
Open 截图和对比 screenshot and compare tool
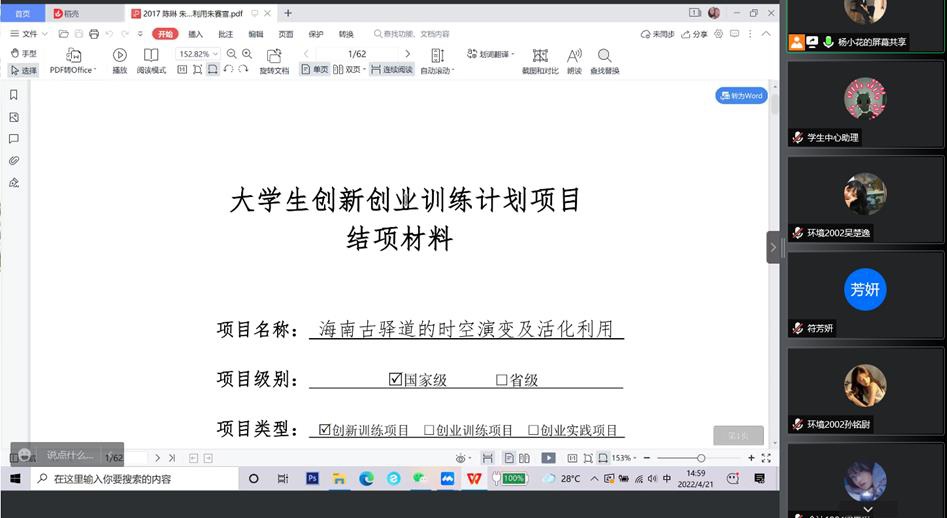pos(540,61)
